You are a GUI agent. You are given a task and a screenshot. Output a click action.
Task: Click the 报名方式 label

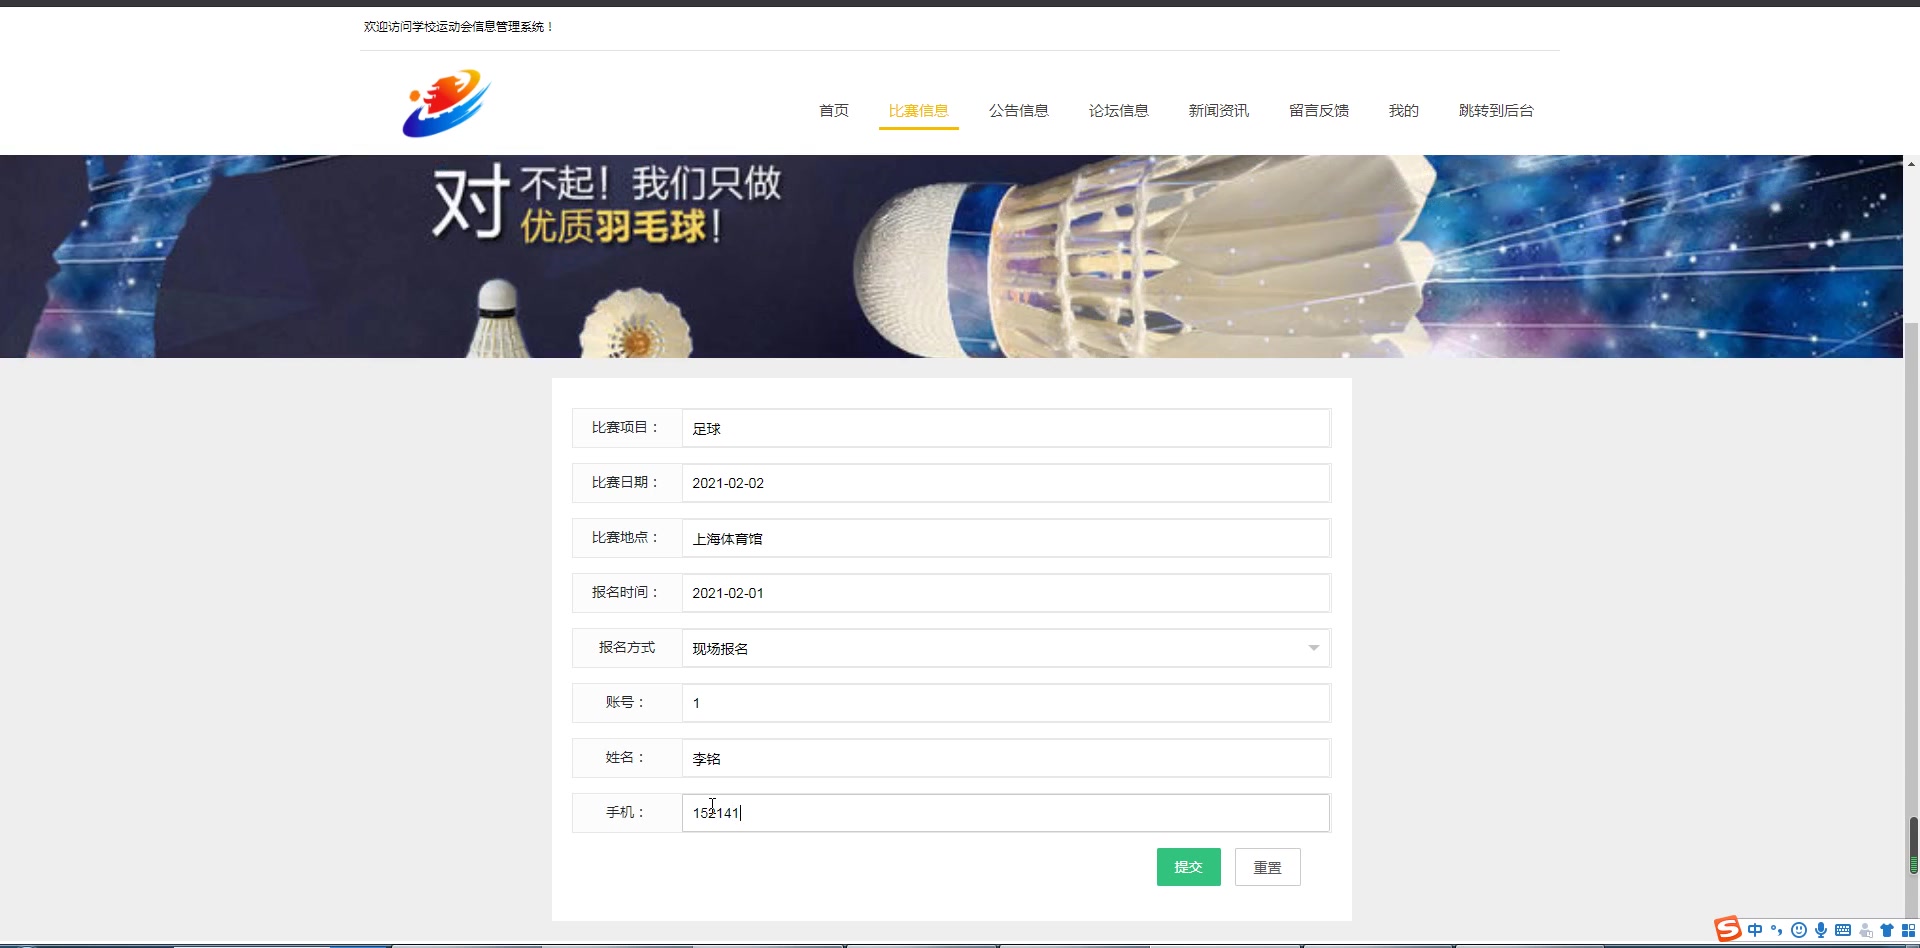[x=627, y=647]
